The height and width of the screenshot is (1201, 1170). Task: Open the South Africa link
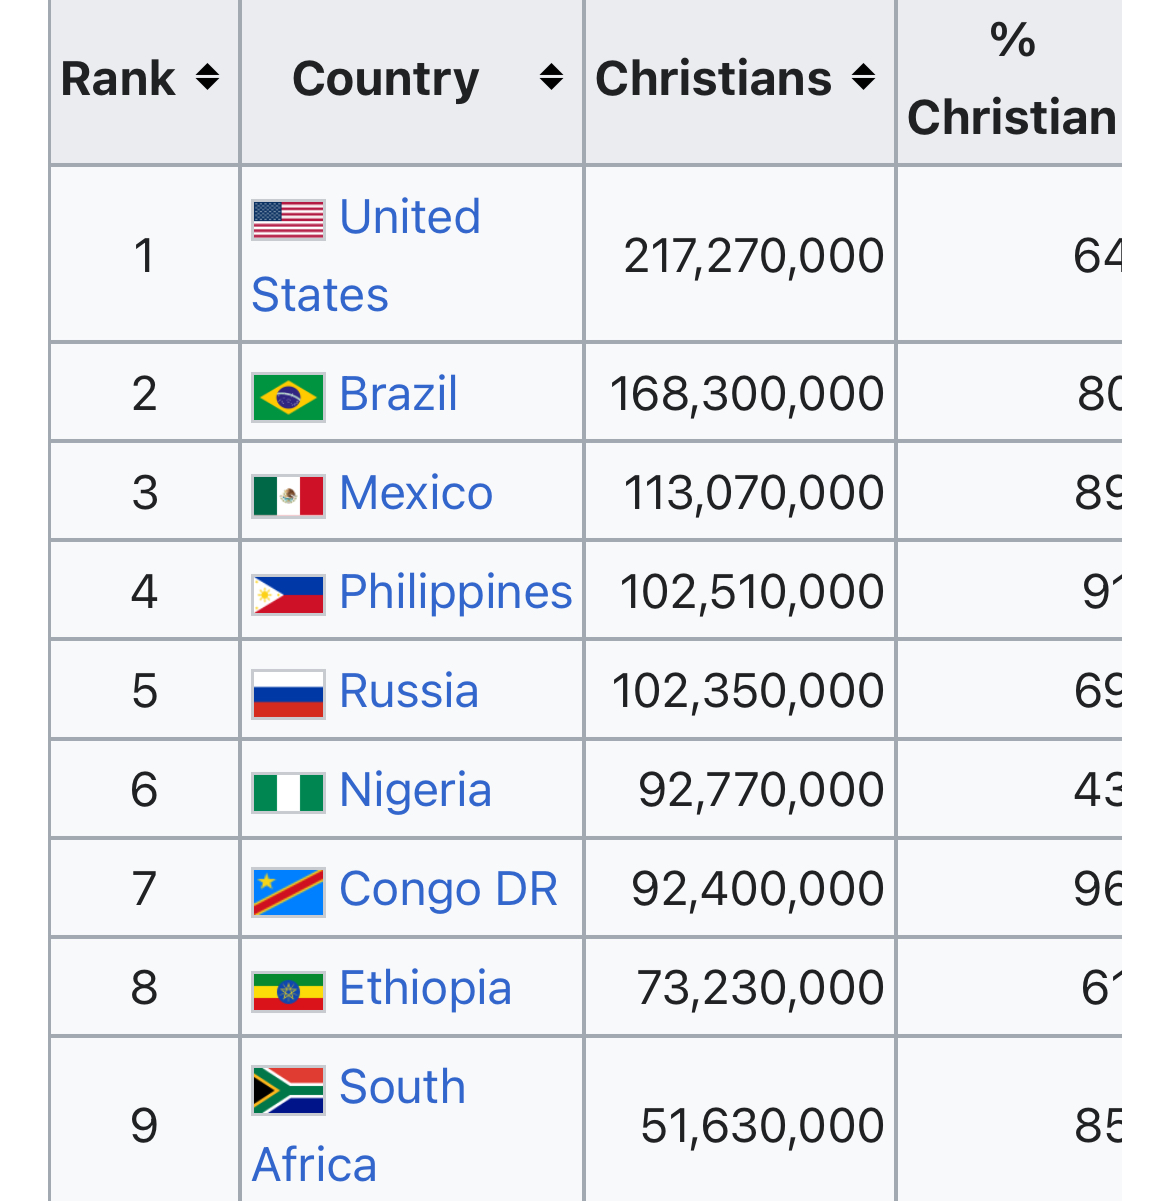[x=402, y=1087]
